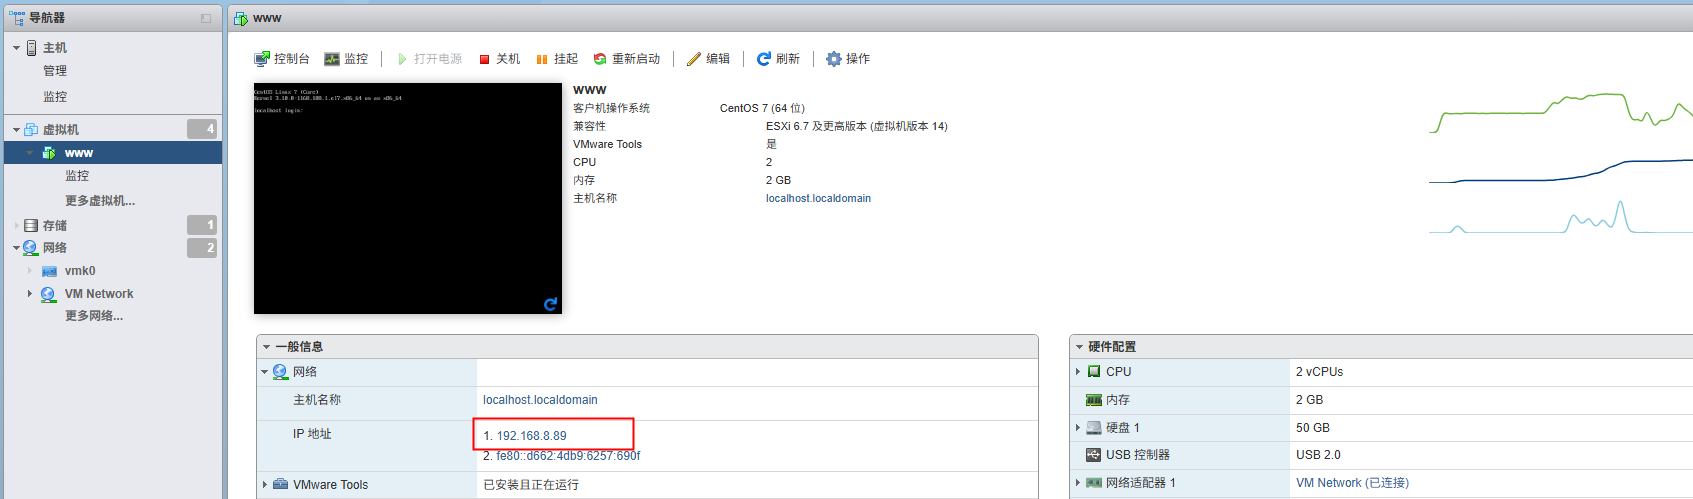Click the green CPU usage graph line
Image resolution: width=1693 pixels, height=499 pixels.
1561,113
